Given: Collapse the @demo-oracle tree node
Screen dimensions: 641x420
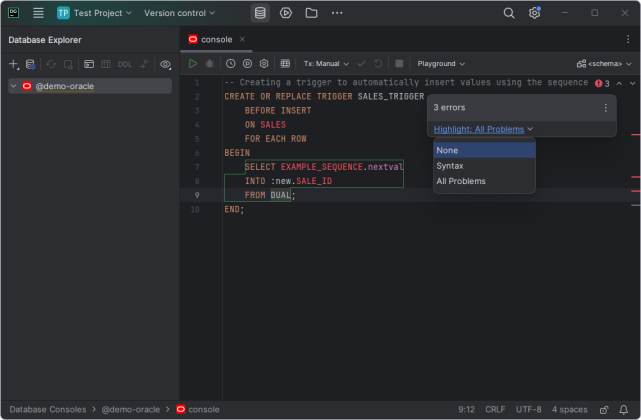Looking at the screenshot, I should [13, 87].
